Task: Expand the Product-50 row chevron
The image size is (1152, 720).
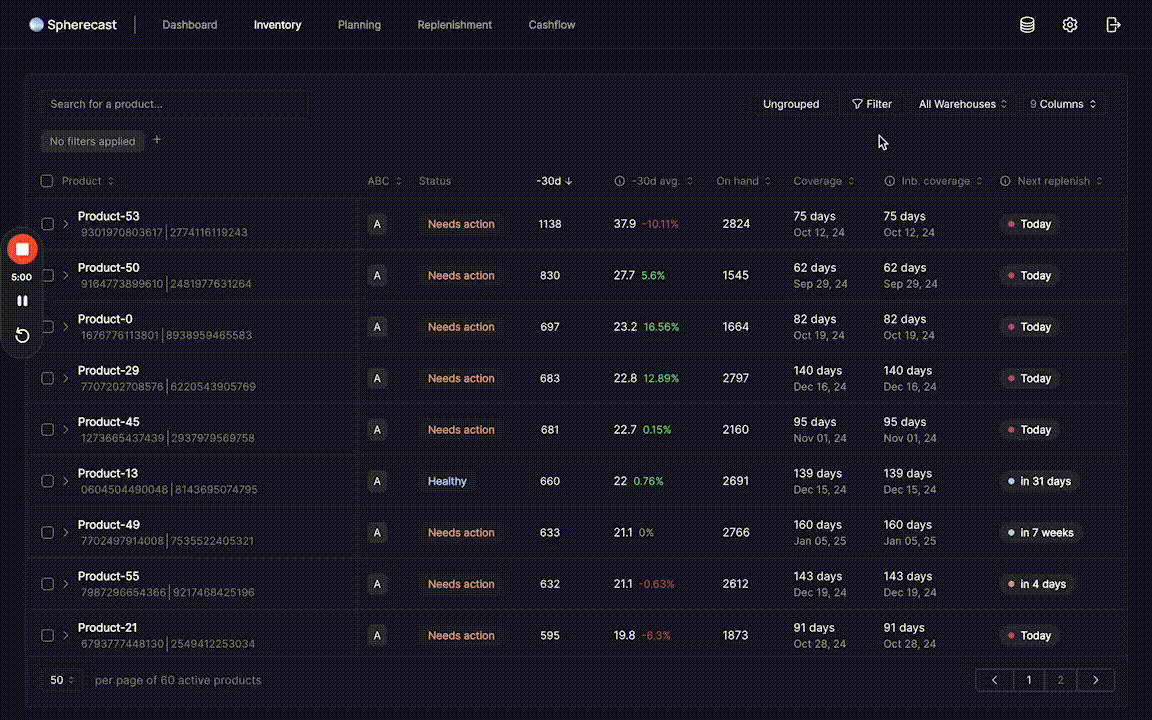Action: coord(66,276)
